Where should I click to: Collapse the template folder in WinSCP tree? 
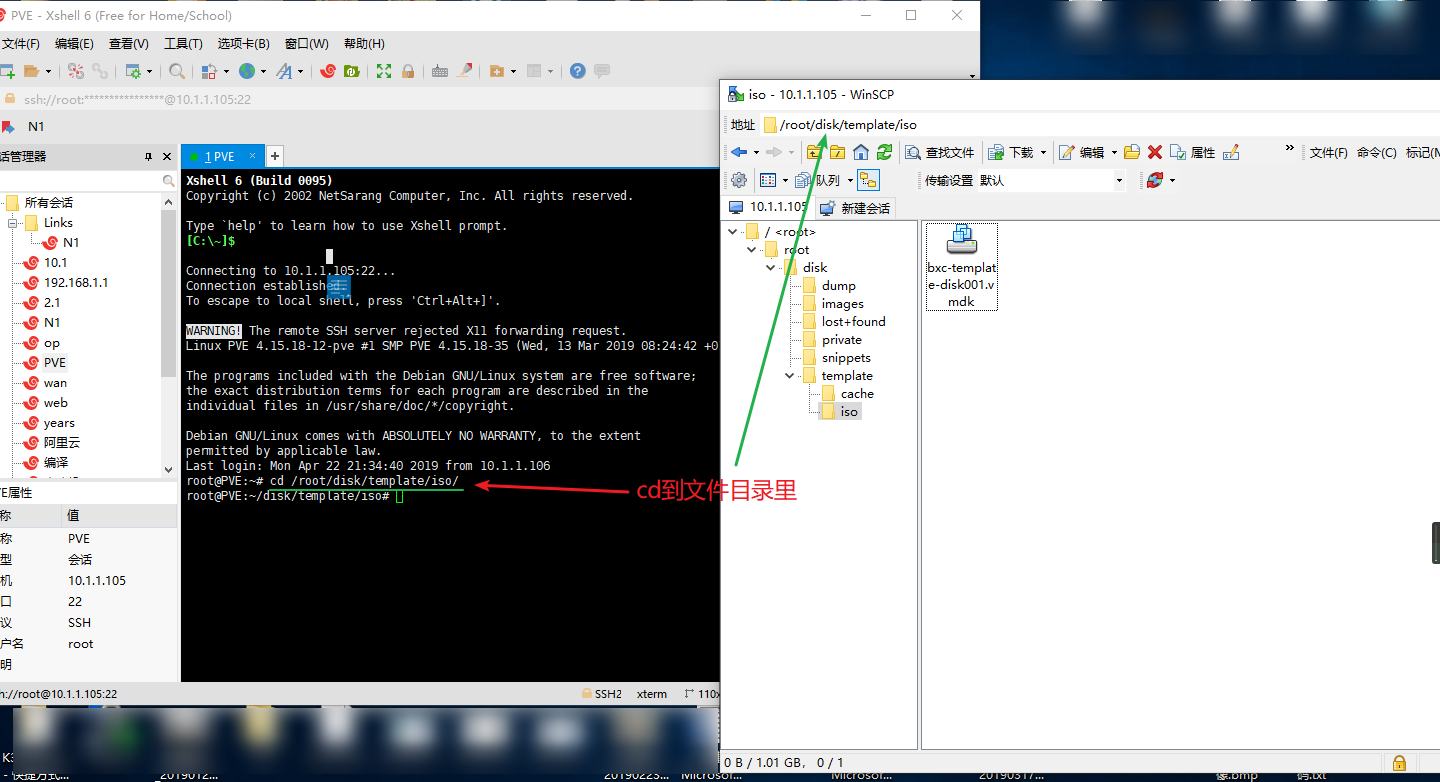click(789, 376)
